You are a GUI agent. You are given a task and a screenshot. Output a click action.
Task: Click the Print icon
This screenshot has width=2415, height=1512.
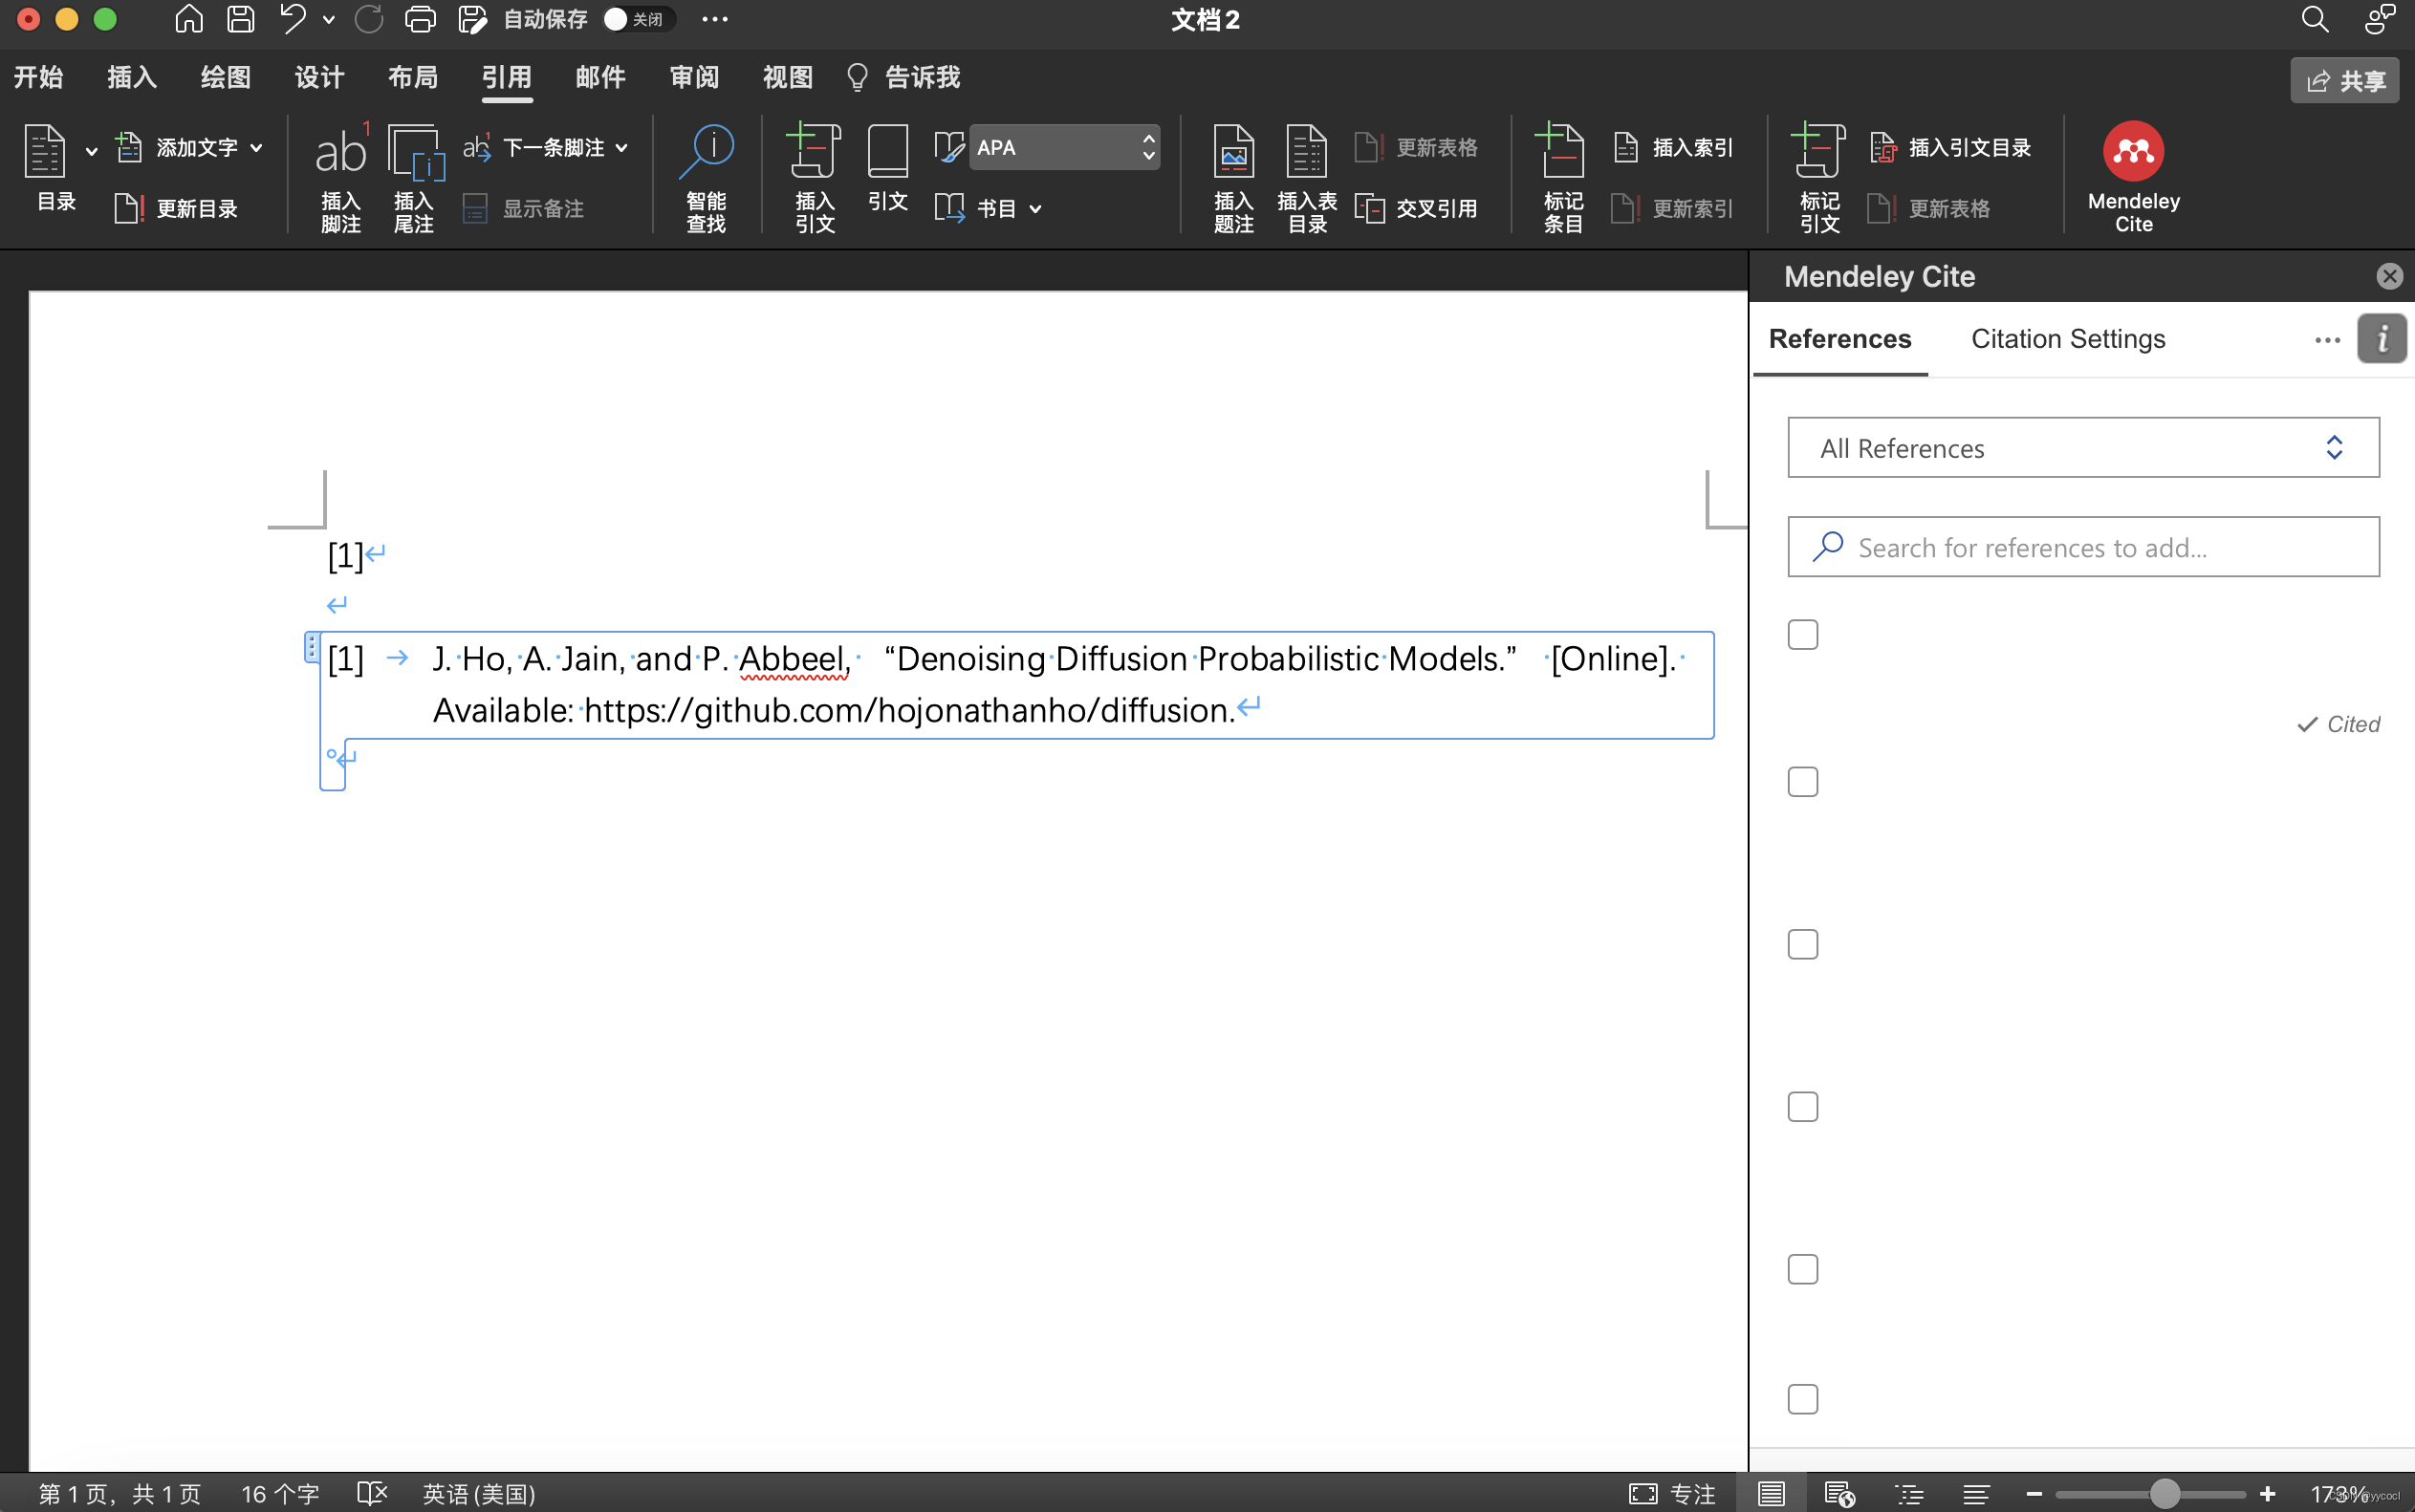(x=420, y=19)
